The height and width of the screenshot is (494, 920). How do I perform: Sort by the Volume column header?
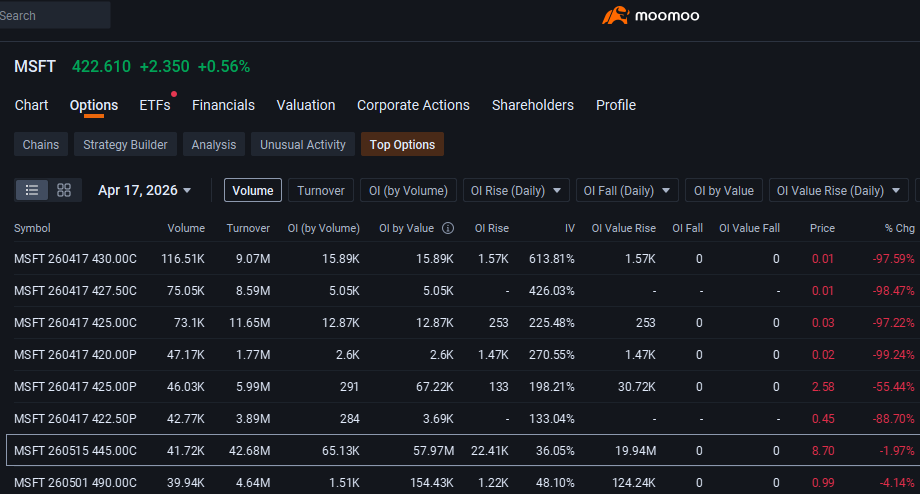(x=186, y=228)
